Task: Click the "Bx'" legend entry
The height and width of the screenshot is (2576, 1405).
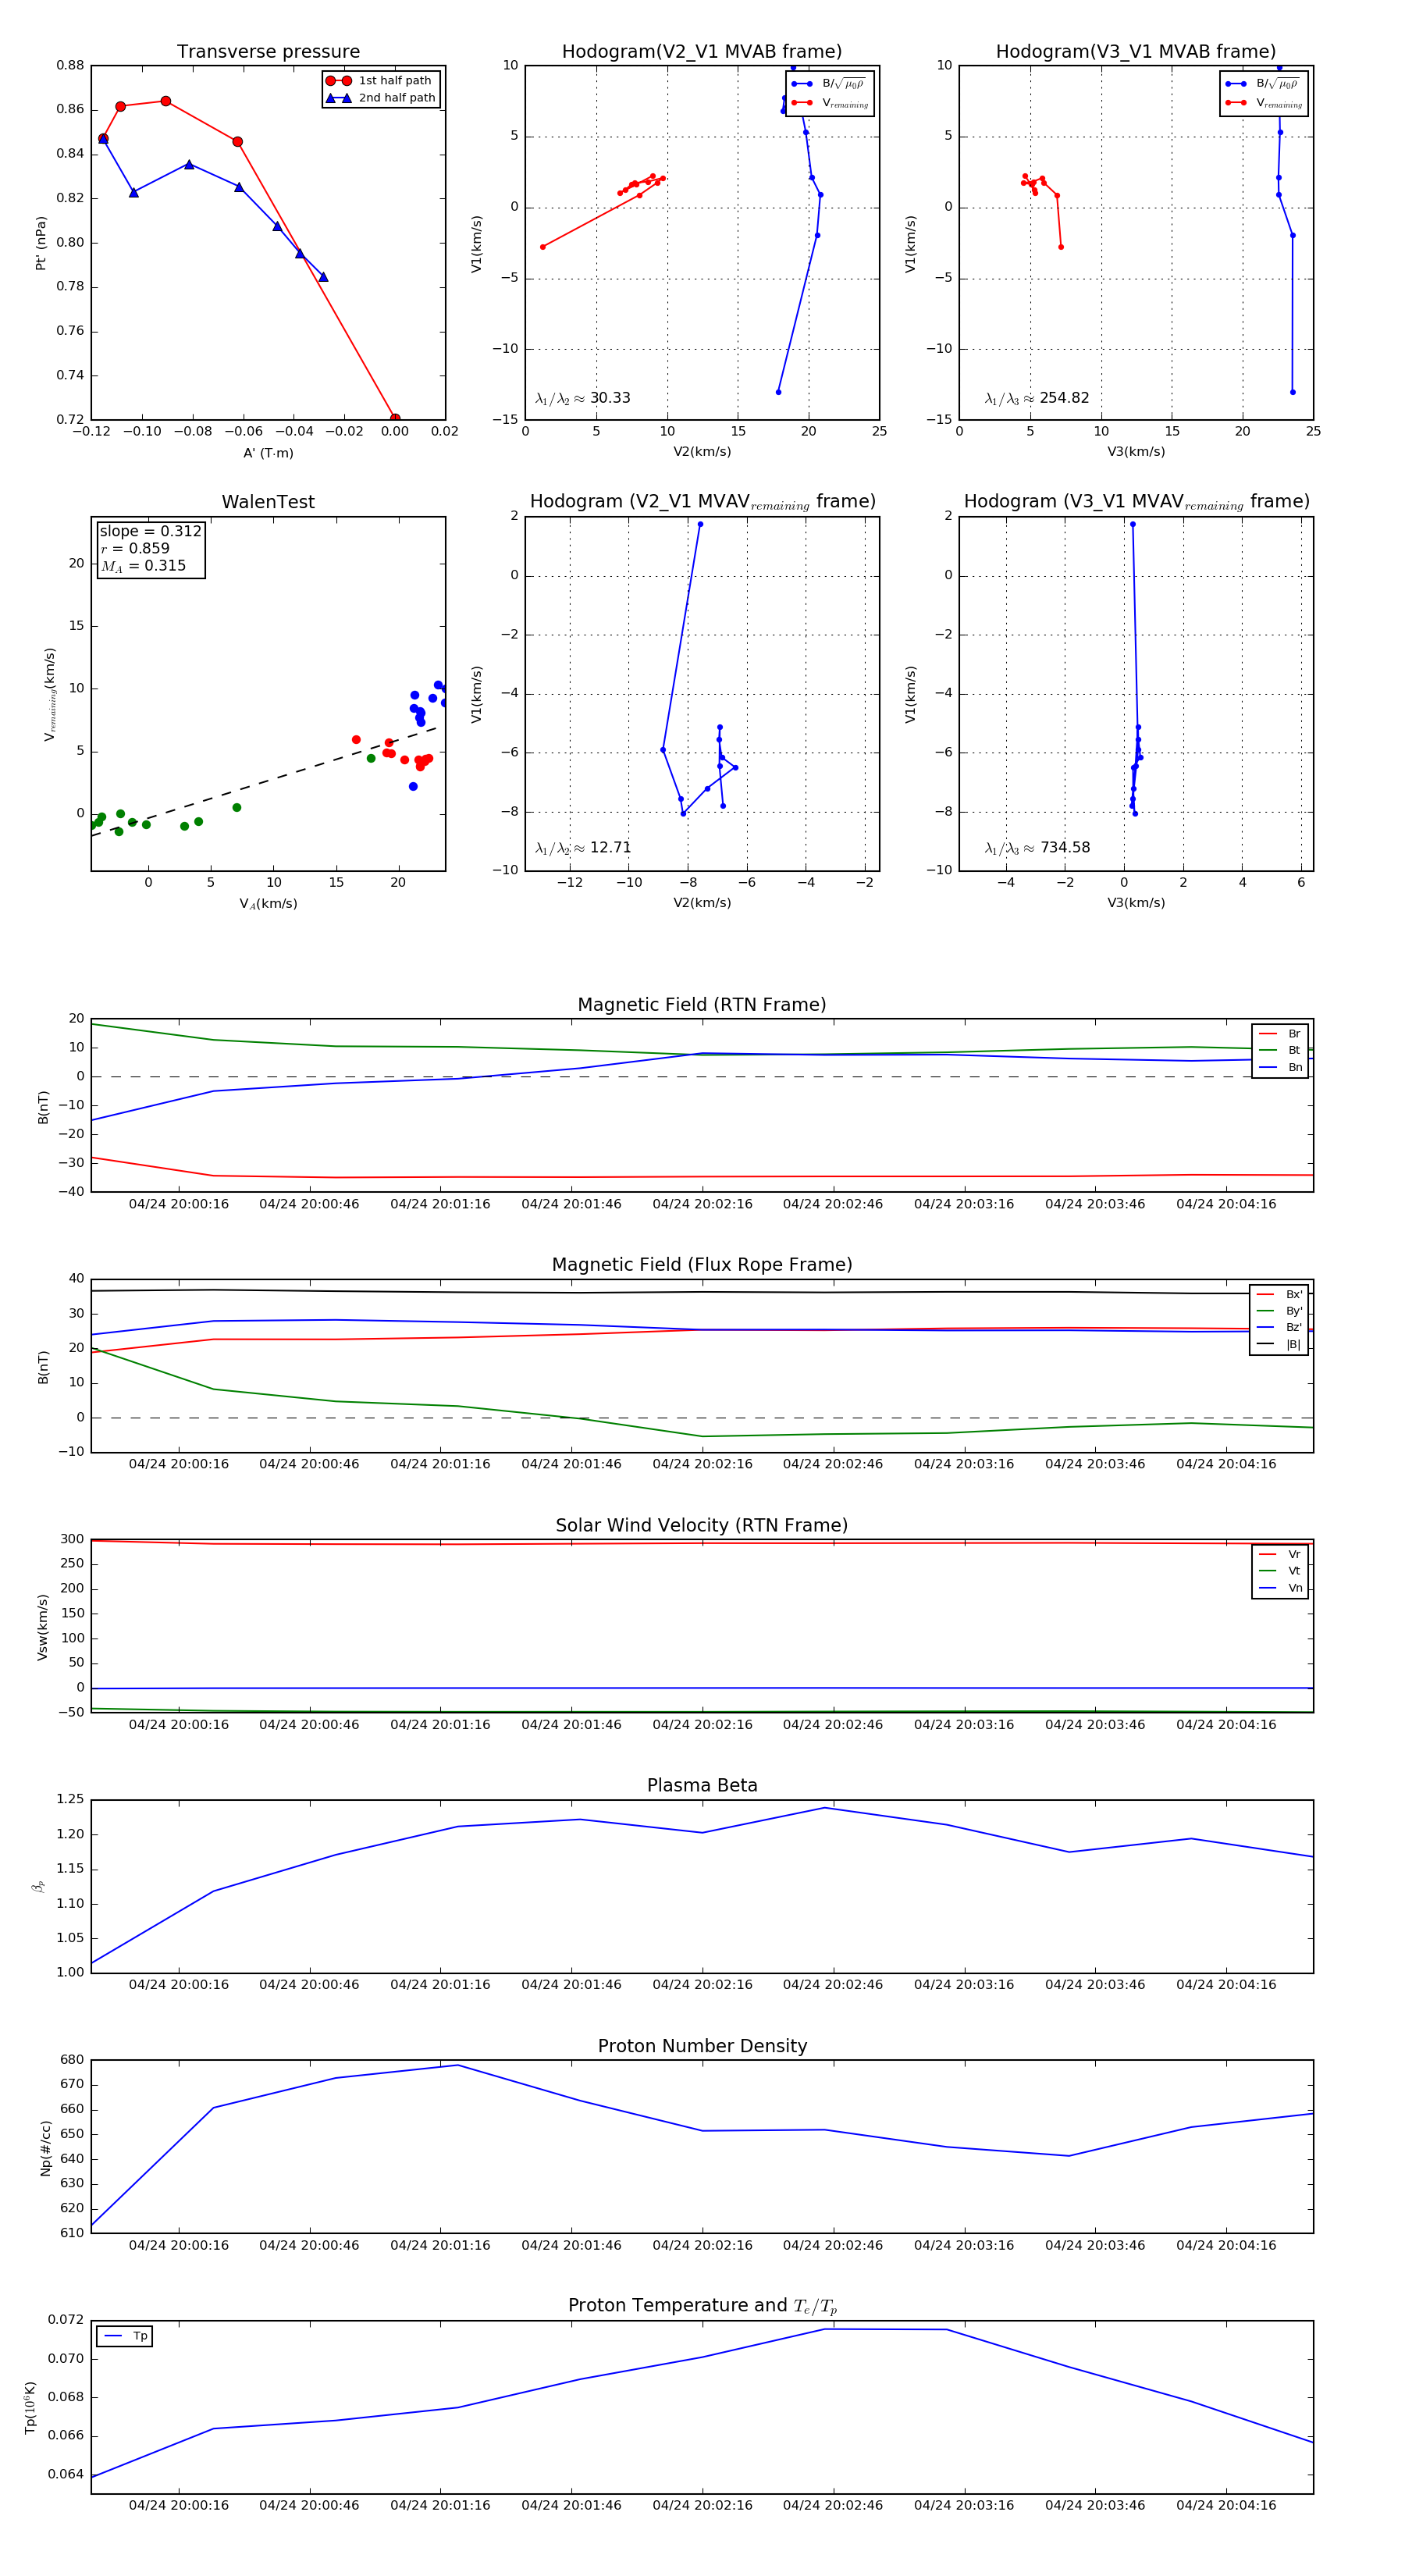Action: coord(1279,1294)
